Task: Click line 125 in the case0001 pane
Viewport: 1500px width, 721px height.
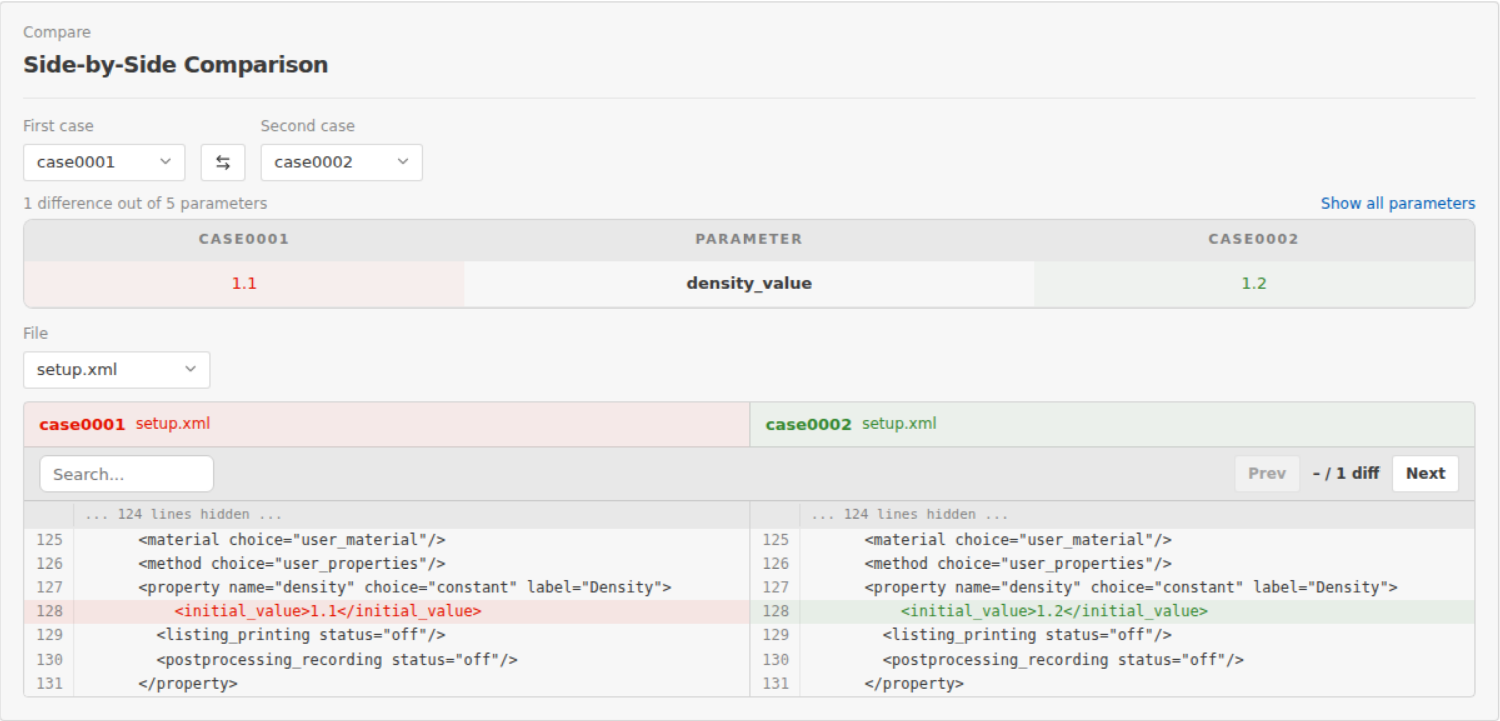Action: pyautogui.click(x=387, y=540)
